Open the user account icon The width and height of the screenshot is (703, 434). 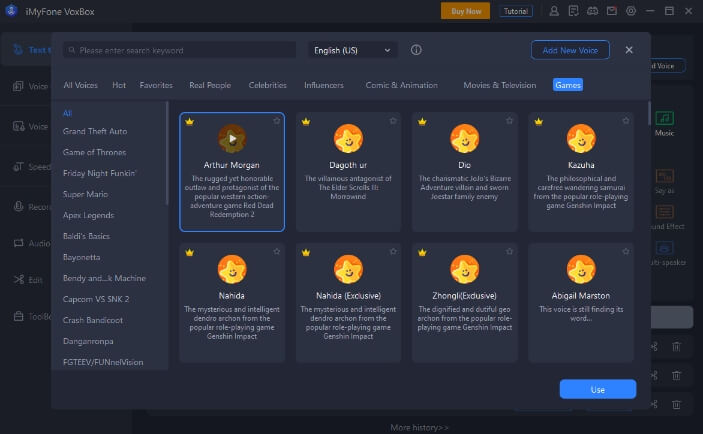click(554, 11)
